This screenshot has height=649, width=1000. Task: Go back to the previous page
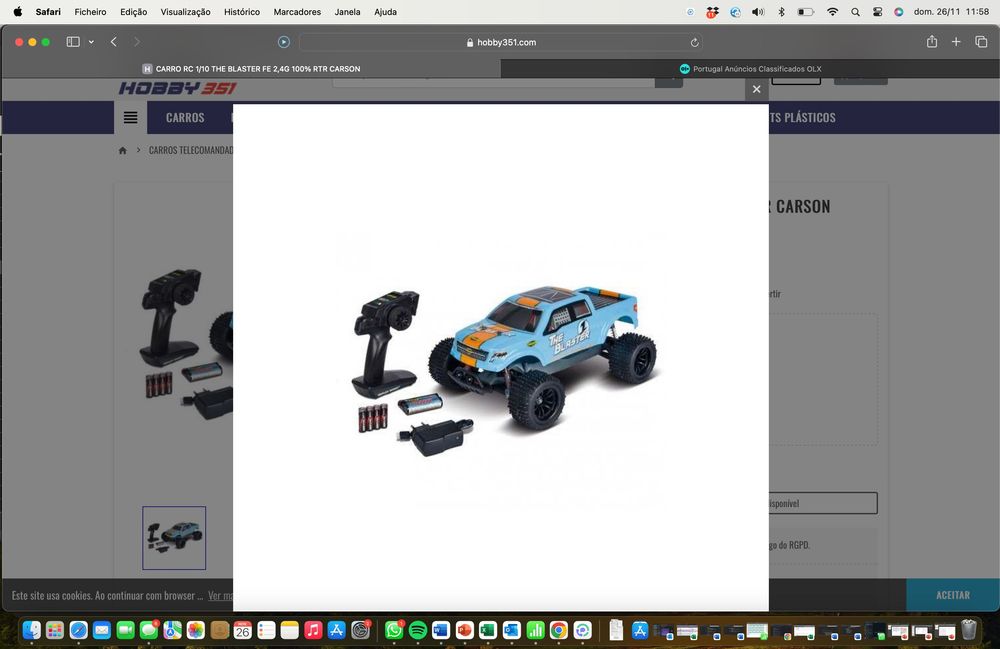click(x=114, y=42)
